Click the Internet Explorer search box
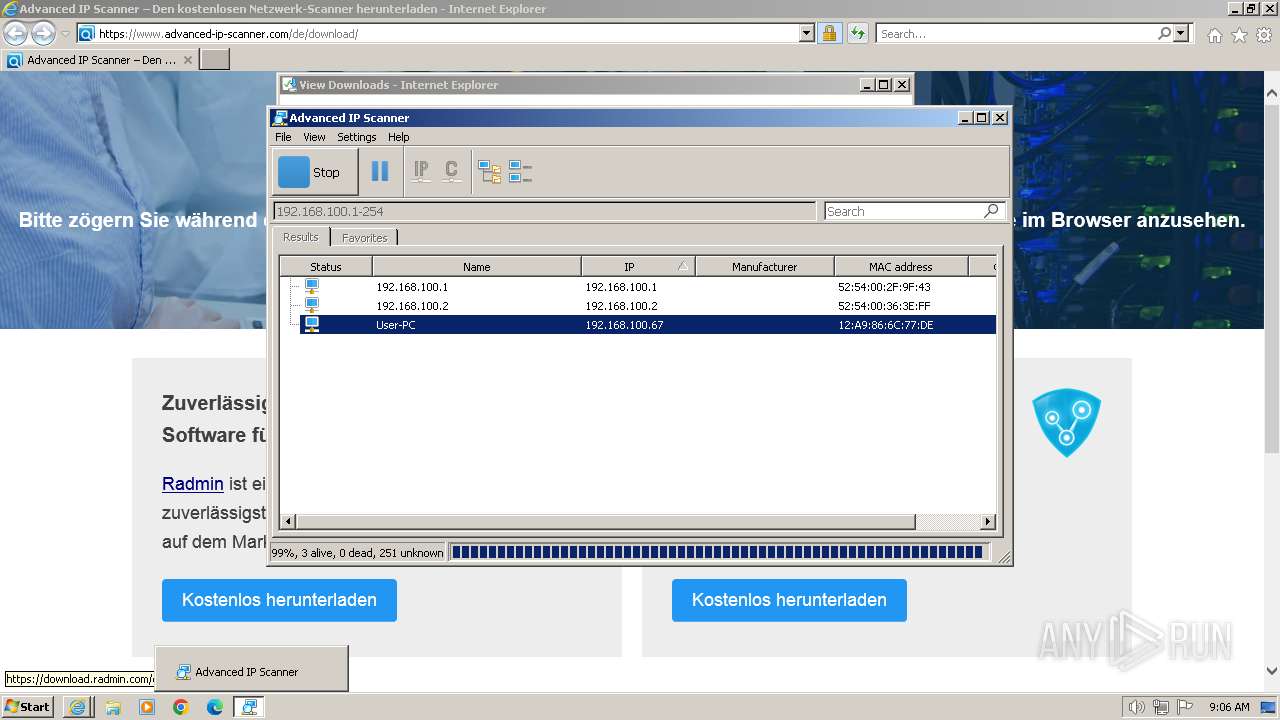 point(1017,33)
